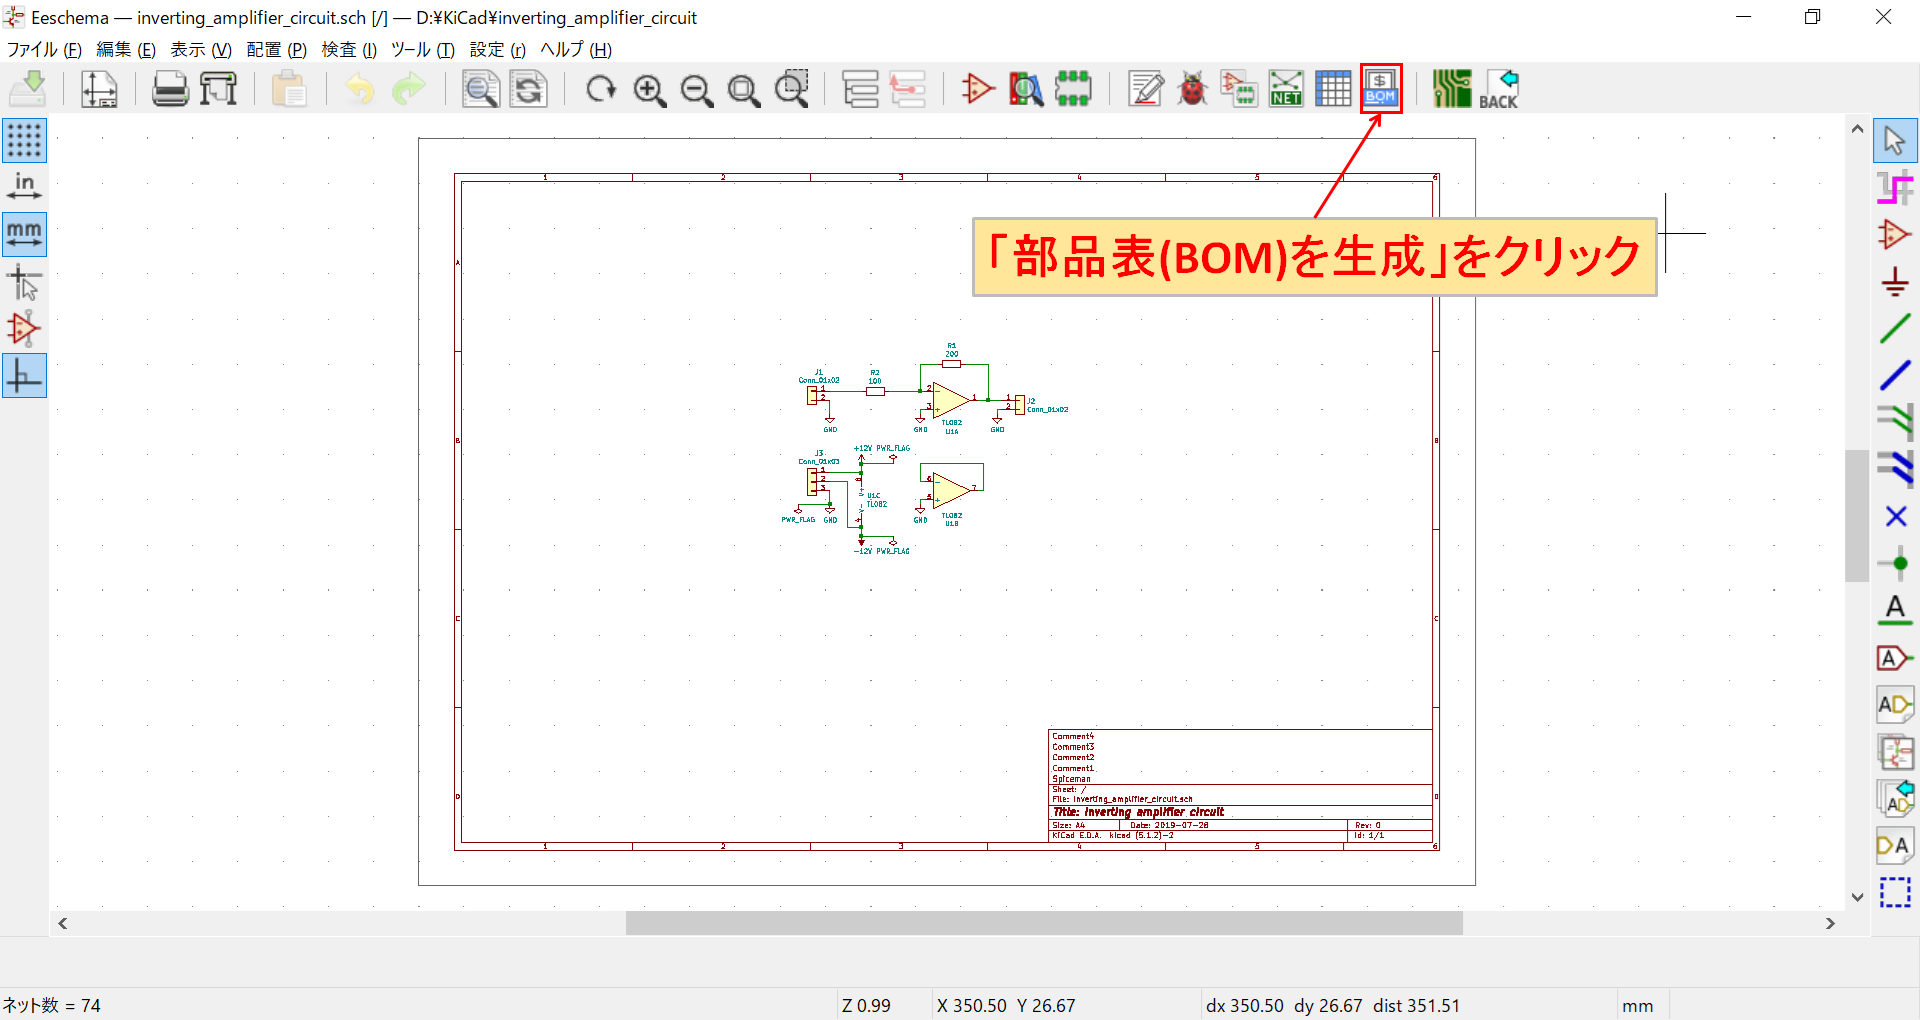The height and width of the screenshot is (1020, 1920).
Task: Toggle the grid display
Action: 24,140
